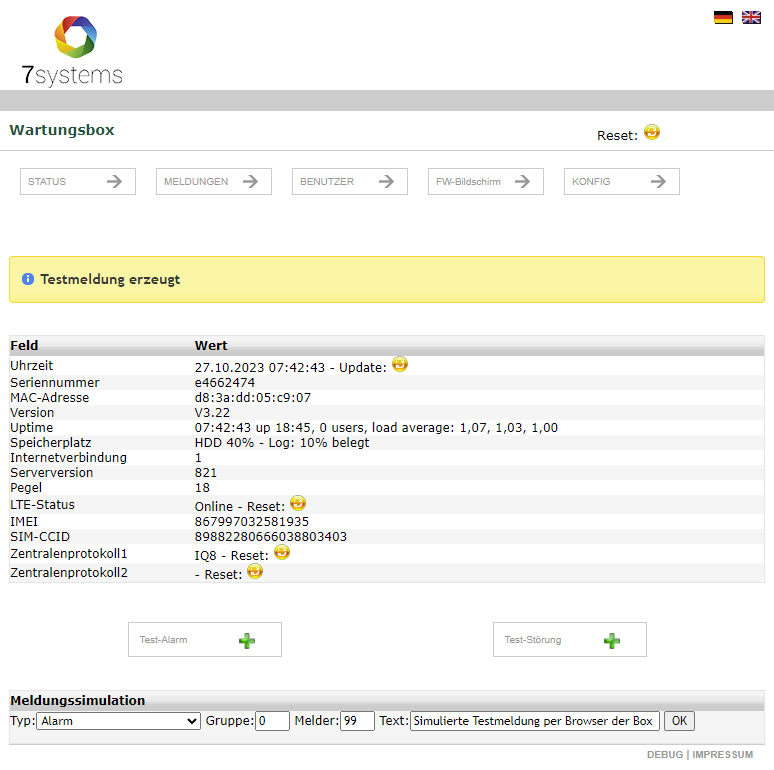Image resolution: width=774 pixels, height=770 pixels.
Task: Open the FW-Bildschirm page
Action: 486,182
